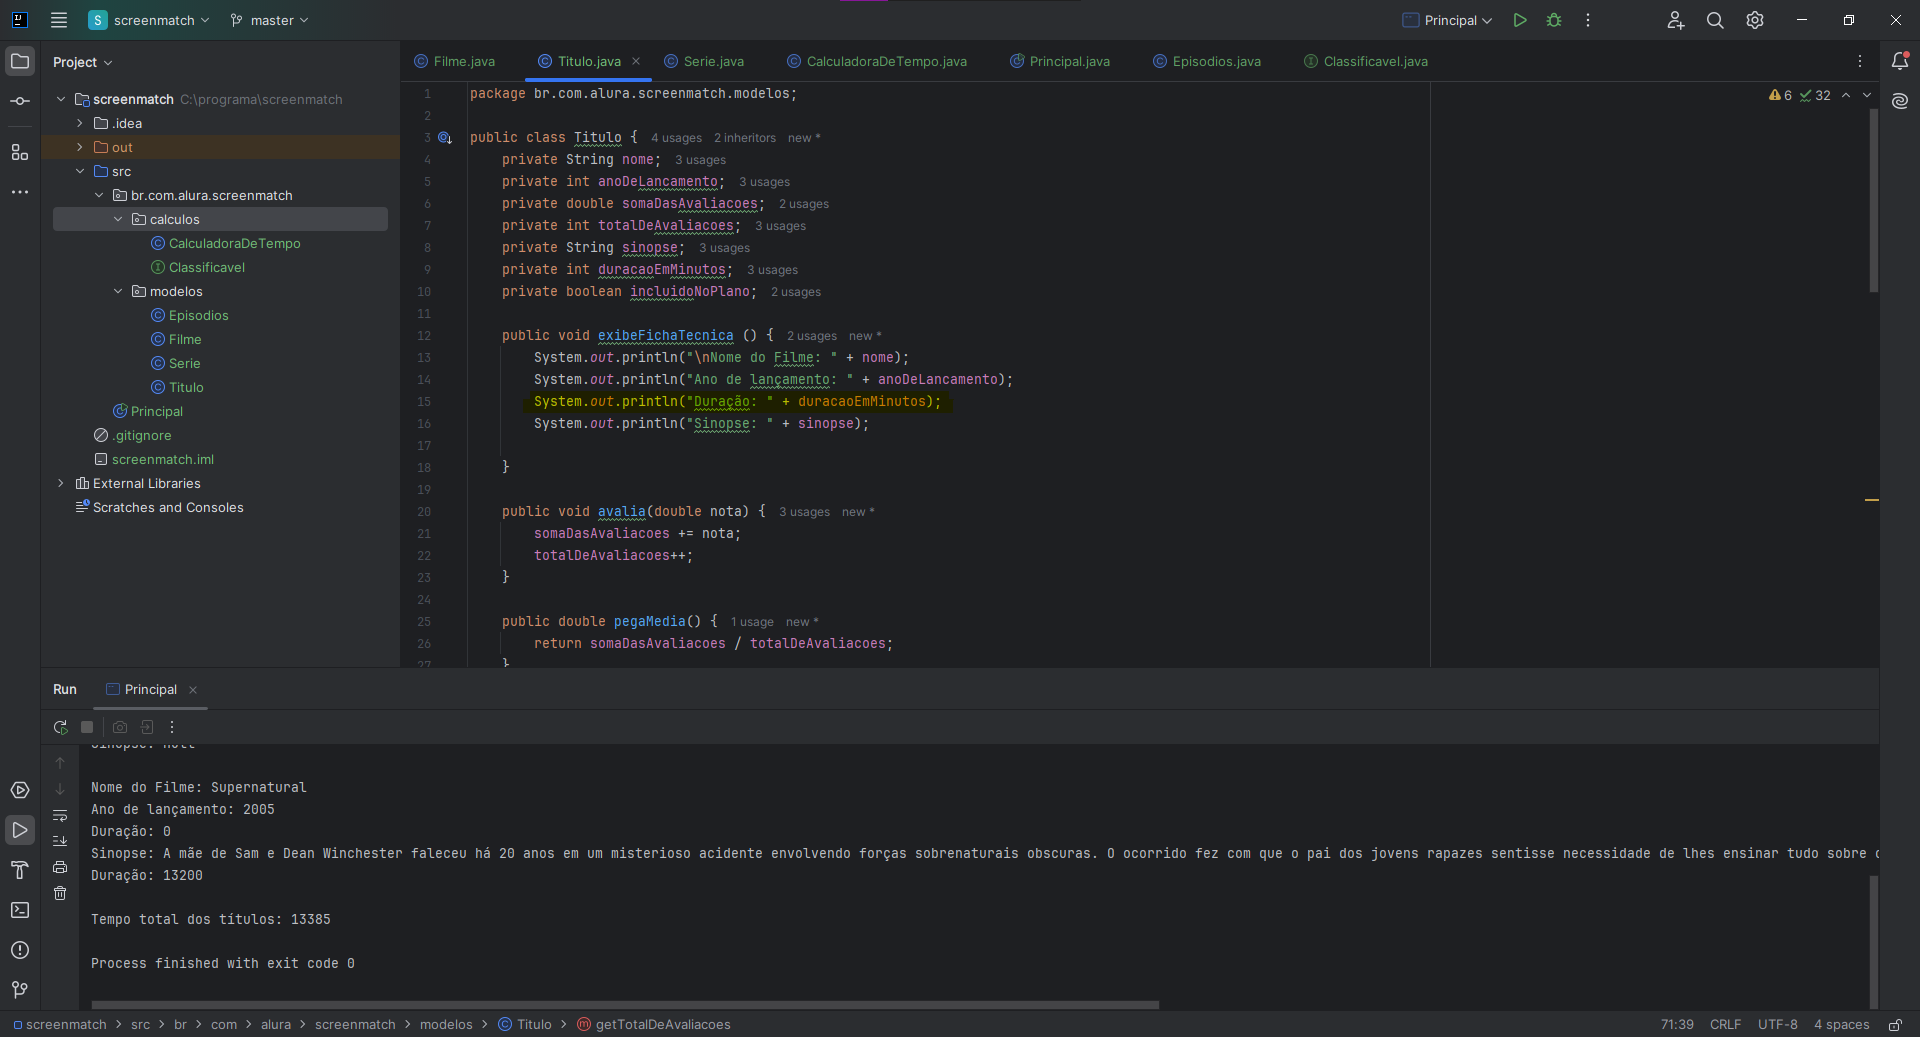Viewport: 1920px width, 1037px height.
Task: Collapse the calculos package
Action: tap(118, 219)
